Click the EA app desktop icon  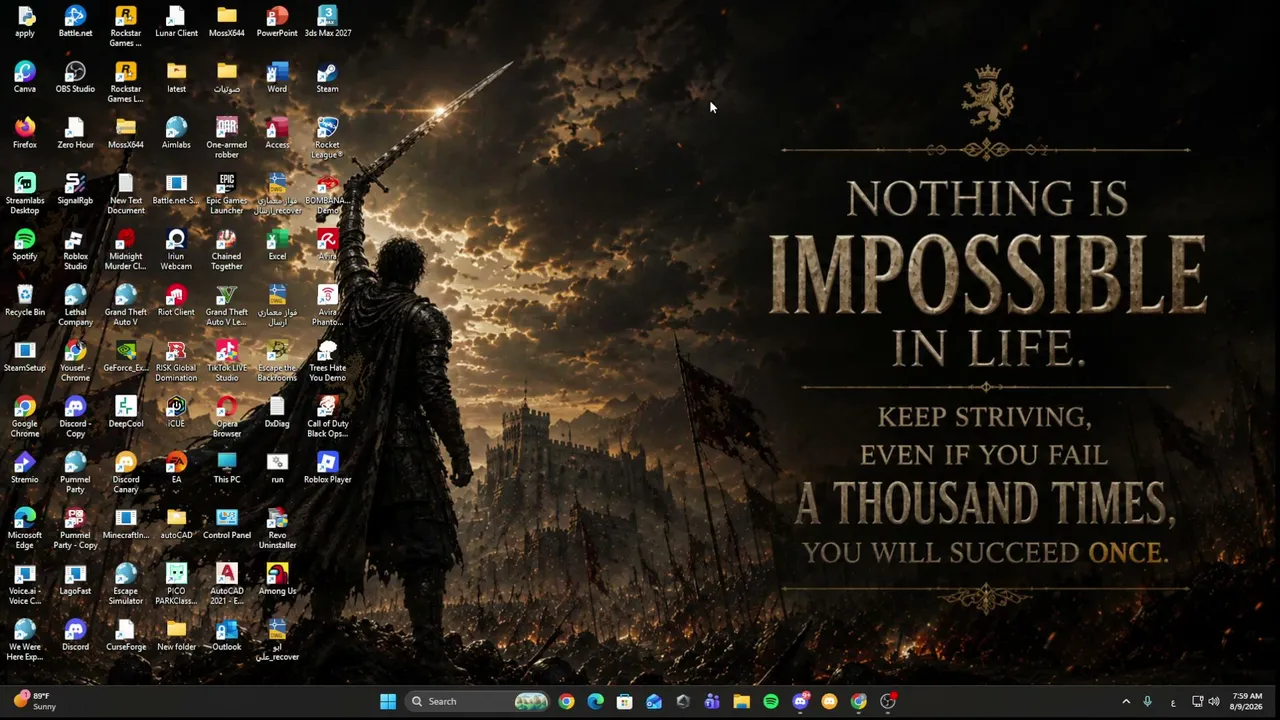(176, 469)
